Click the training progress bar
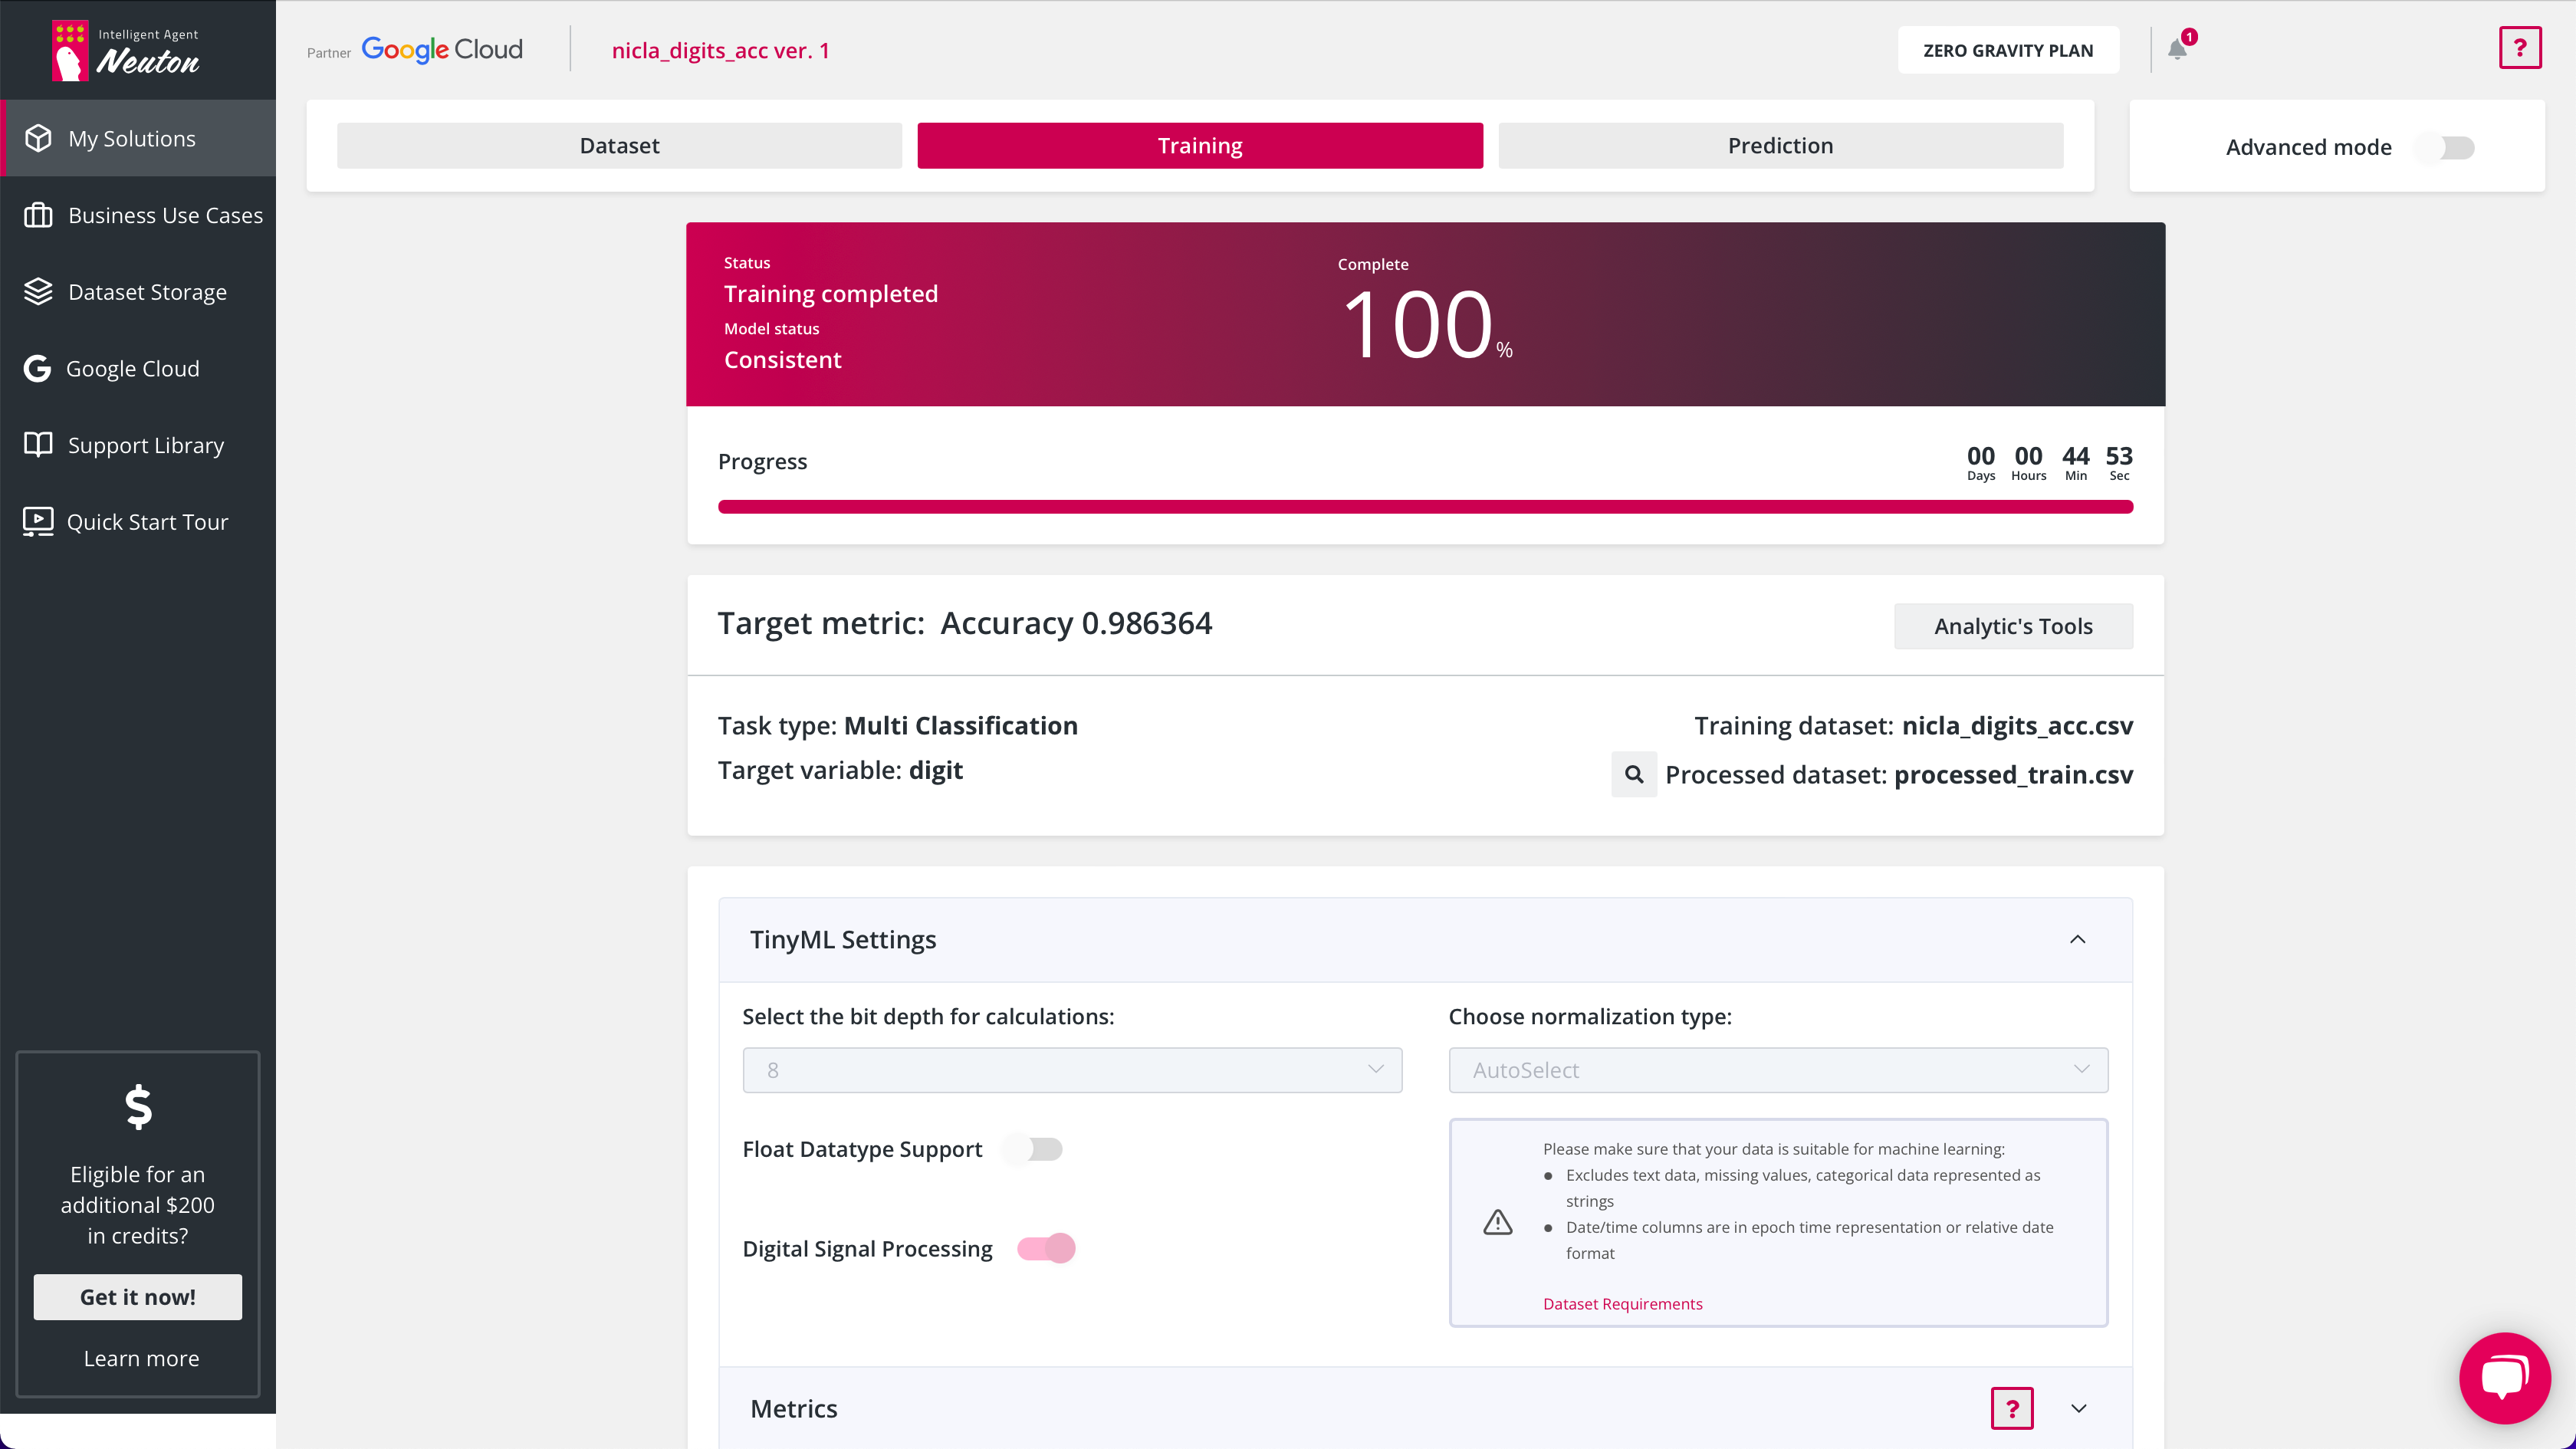The image size is (2576, 1449). click(x=1425, y=507)
